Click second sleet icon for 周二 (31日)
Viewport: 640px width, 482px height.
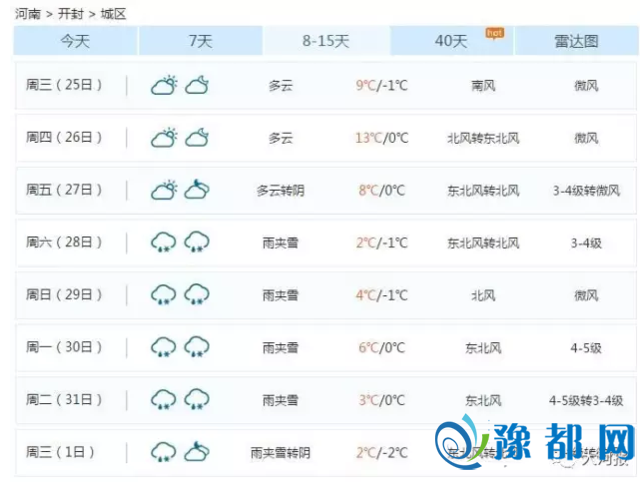coord(197,399)
